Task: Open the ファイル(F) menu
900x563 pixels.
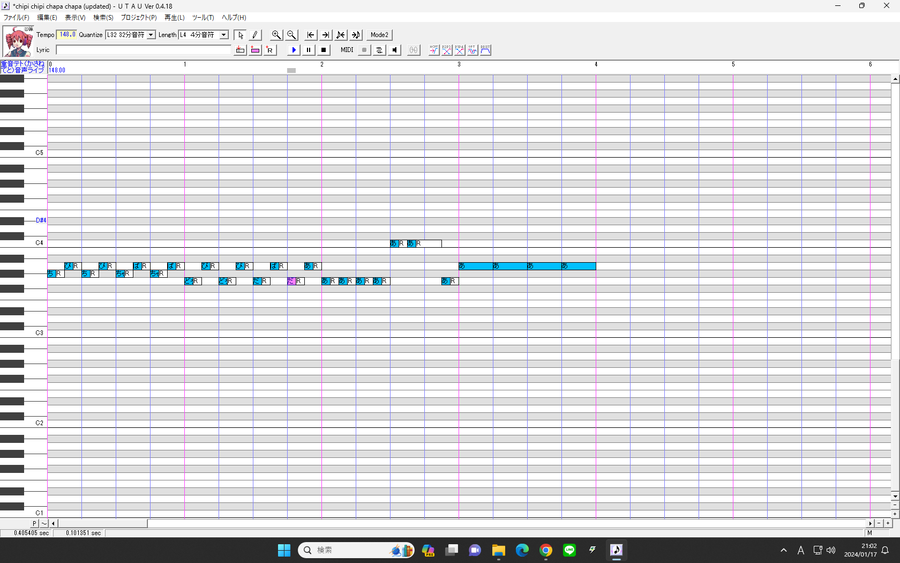Action: pos(16,18)
